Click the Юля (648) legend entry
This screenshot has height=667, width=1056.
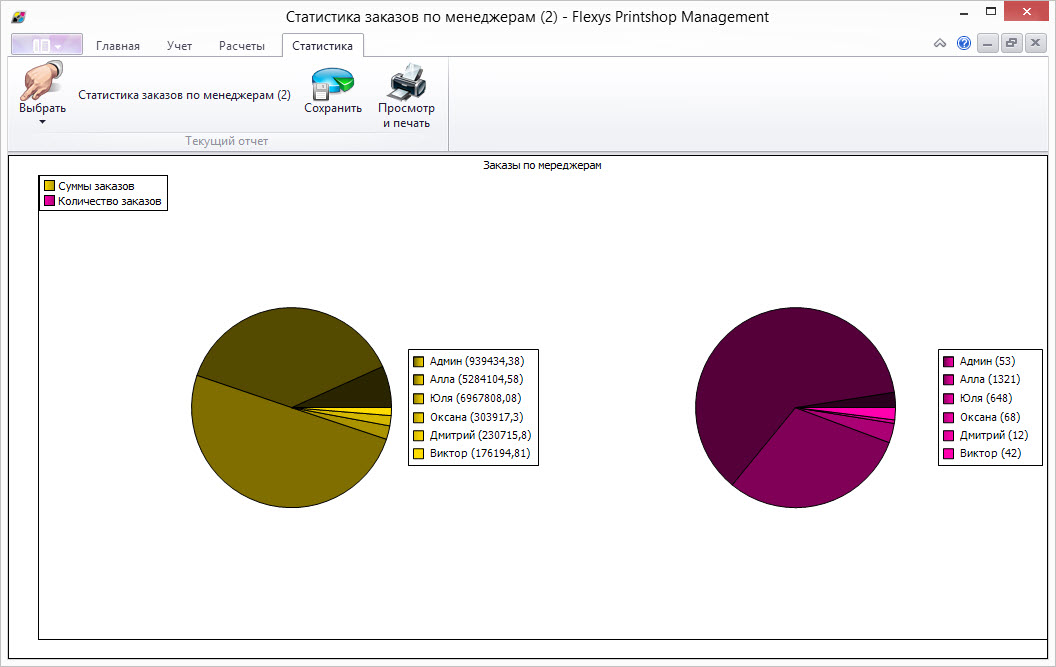click(978, 398)
